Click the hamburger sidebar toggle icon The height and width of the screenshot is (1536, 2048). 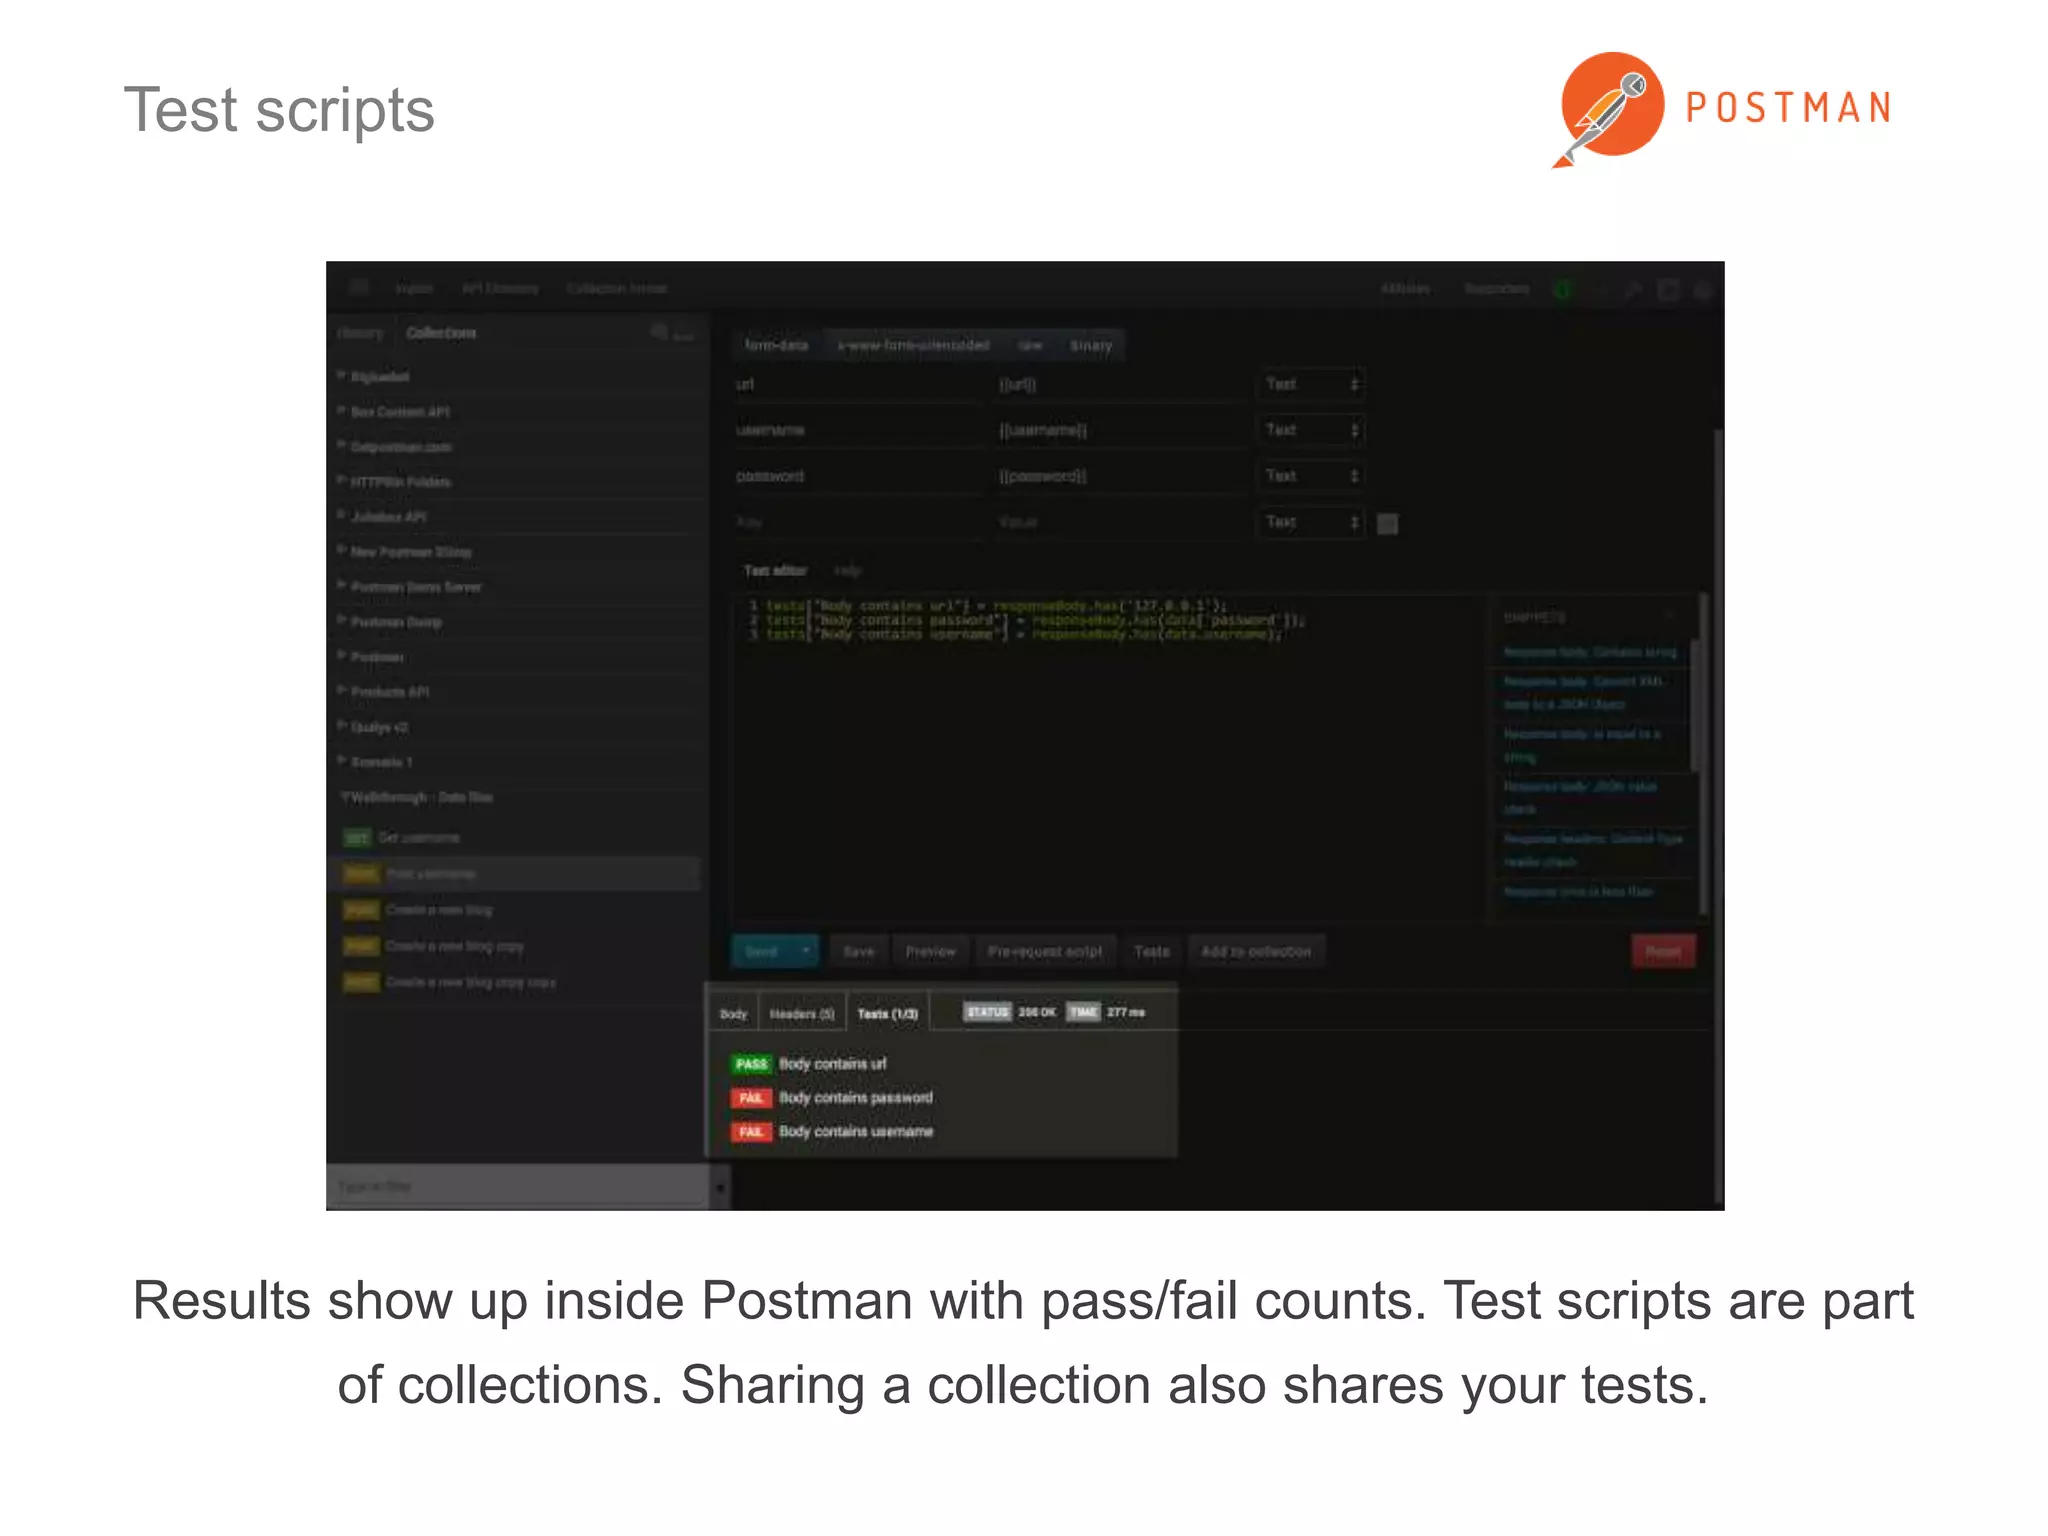tap(359, 288)
